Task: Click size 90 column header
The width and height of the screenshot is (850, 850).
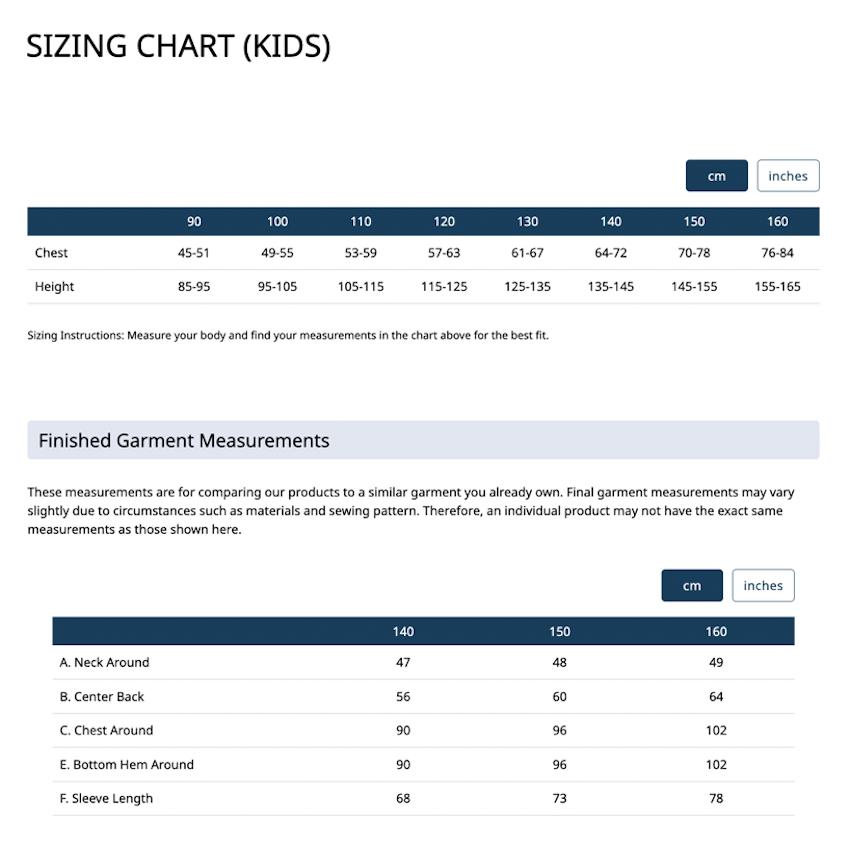Action: pos(194,222)
